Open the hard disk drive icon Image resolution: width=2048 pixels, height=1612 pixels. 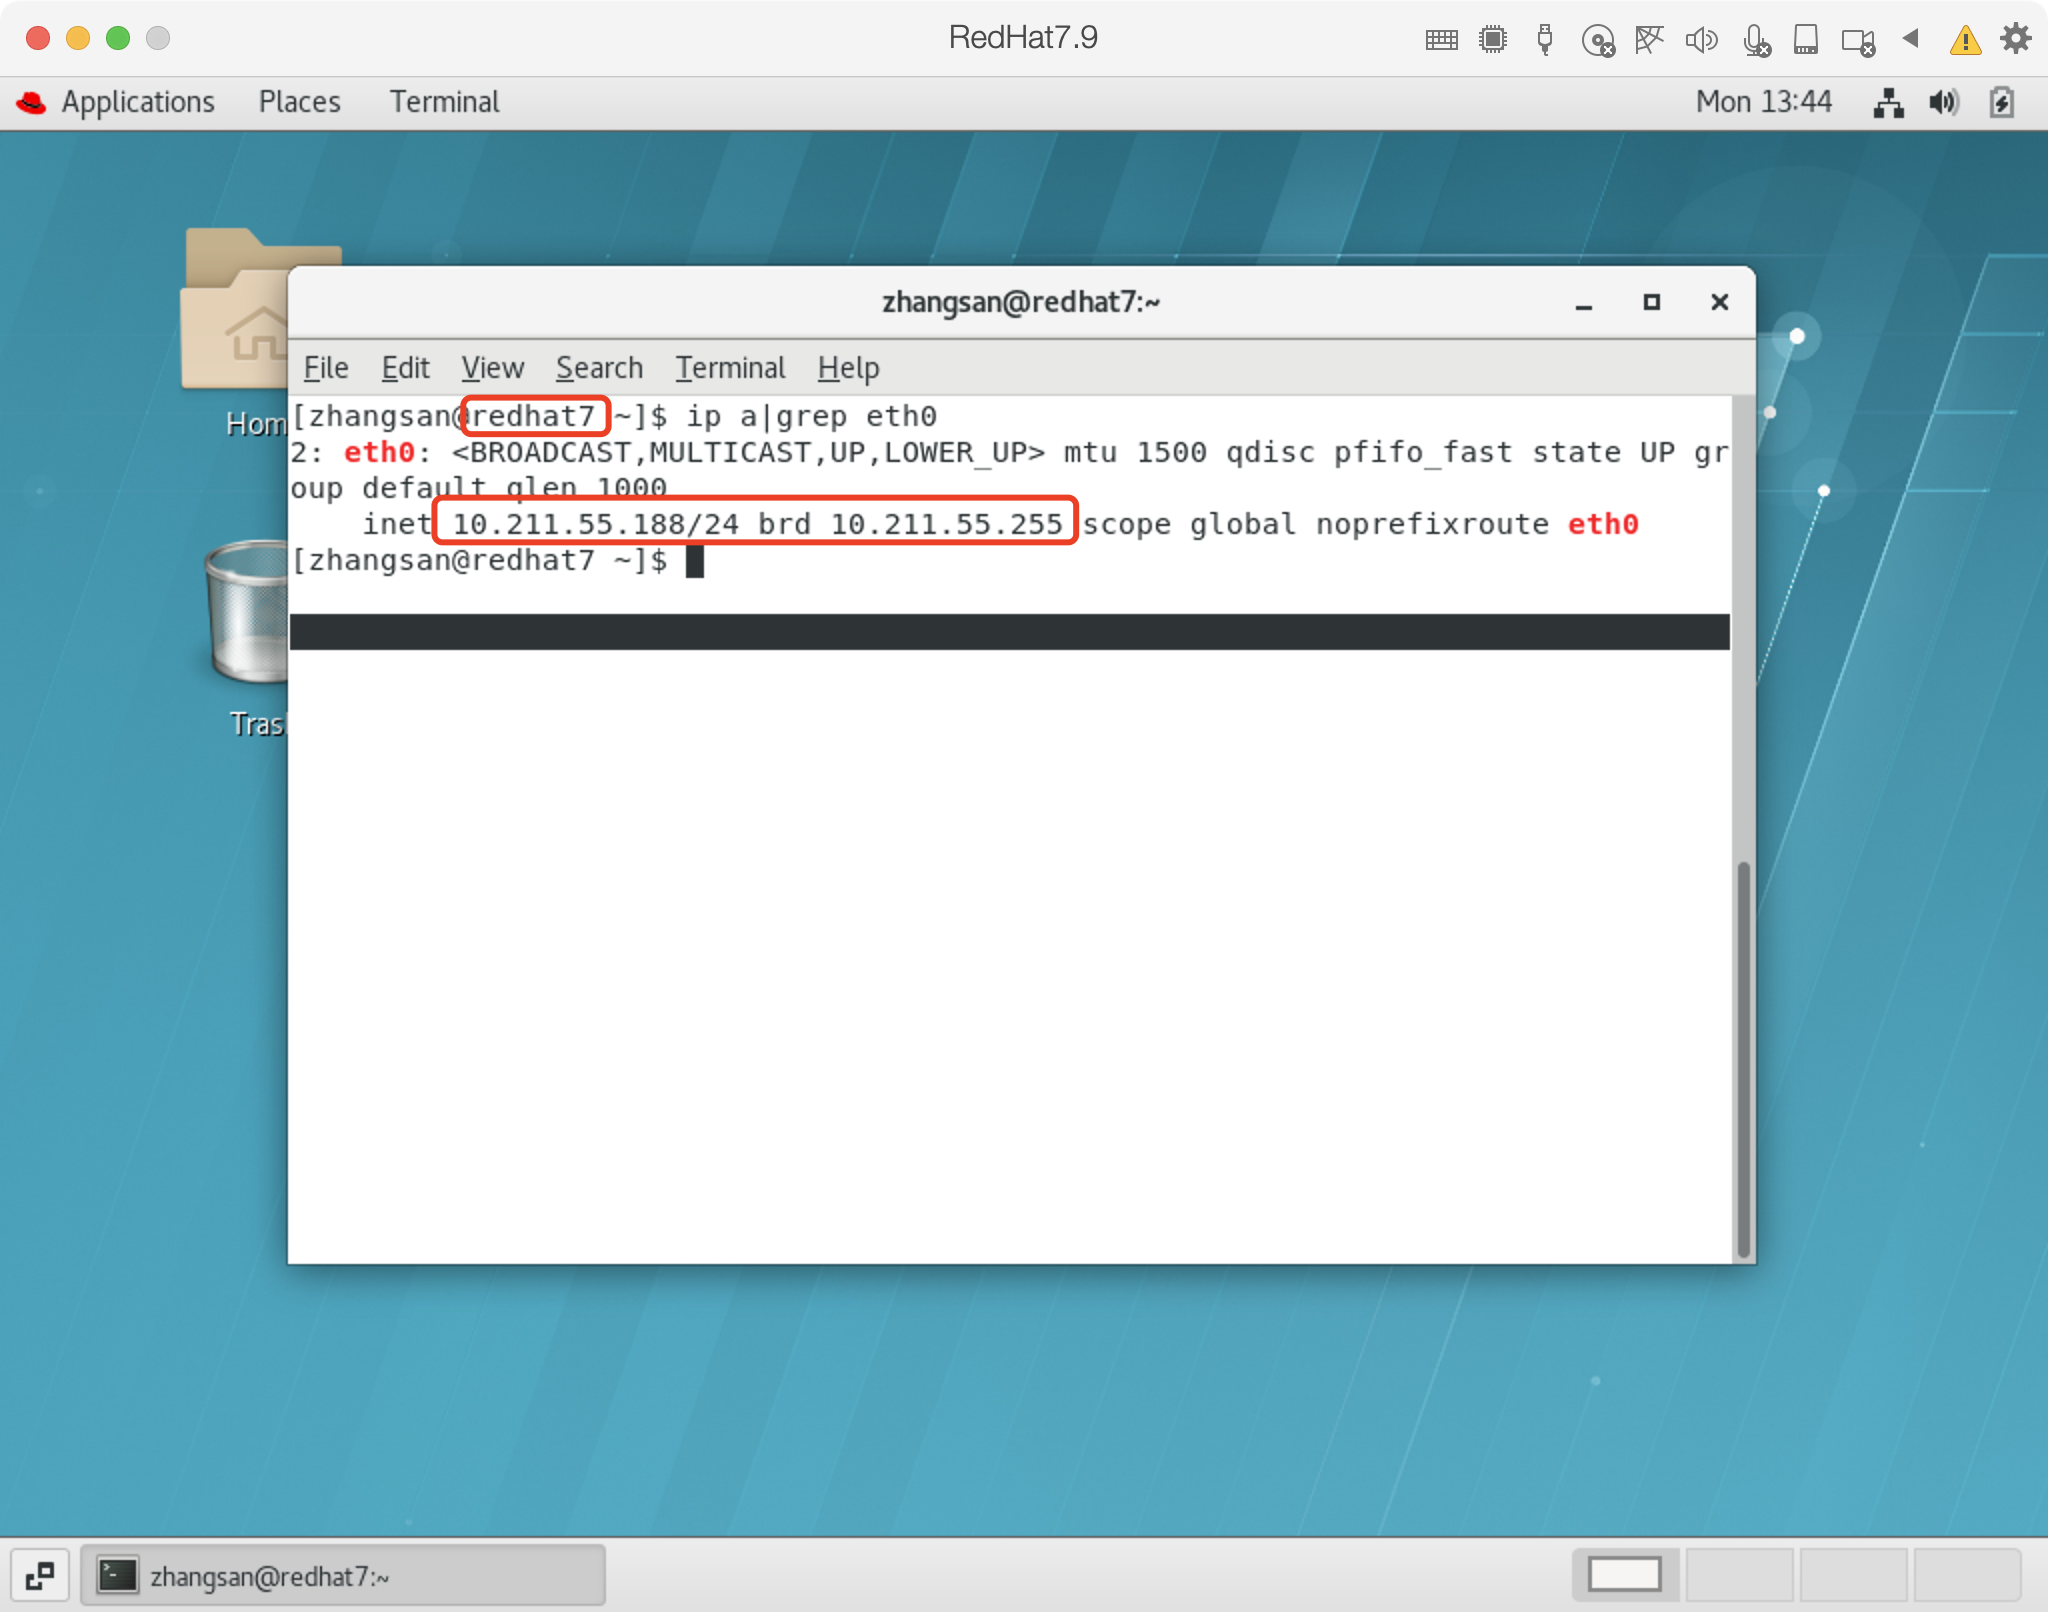1806,40
